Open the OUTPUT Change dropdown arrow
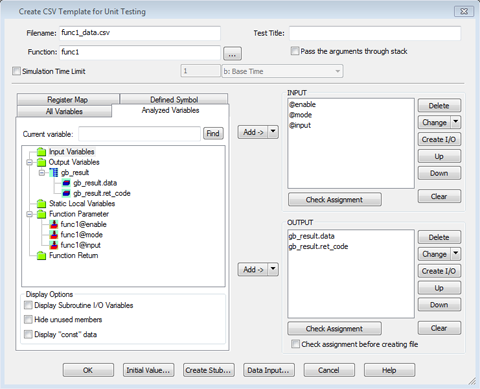Viewport: 480px width, 389px height. coord(456,254)
